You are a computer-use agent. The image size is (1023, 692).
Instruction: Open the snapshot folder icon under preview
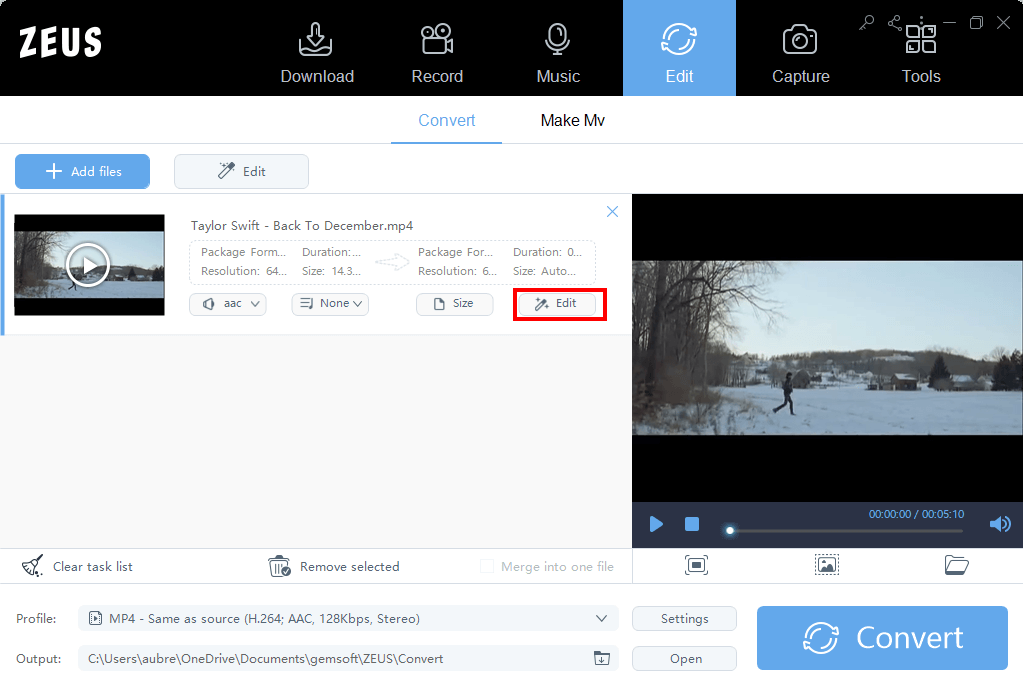coord(956,565)
